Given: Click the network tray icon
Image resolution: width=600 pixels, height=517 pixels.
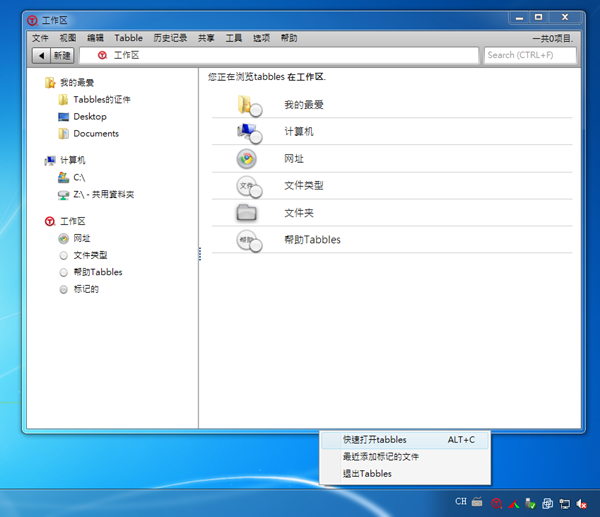Looking at the screenshot, I should point(564,504).
